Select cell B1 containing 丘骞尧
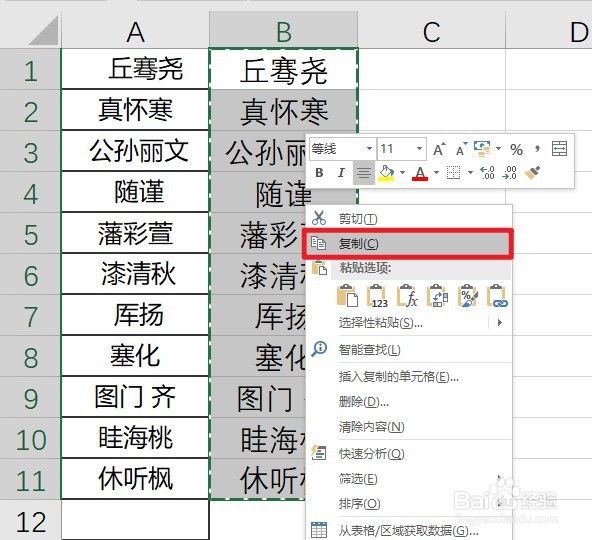592x540 pixels. point(284,69)
